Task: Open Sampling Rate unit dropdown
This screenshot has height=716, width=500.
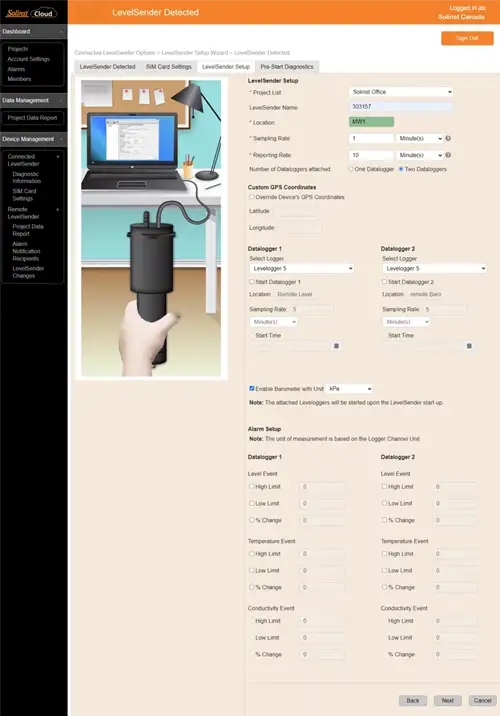Action: tap(419, 138)
